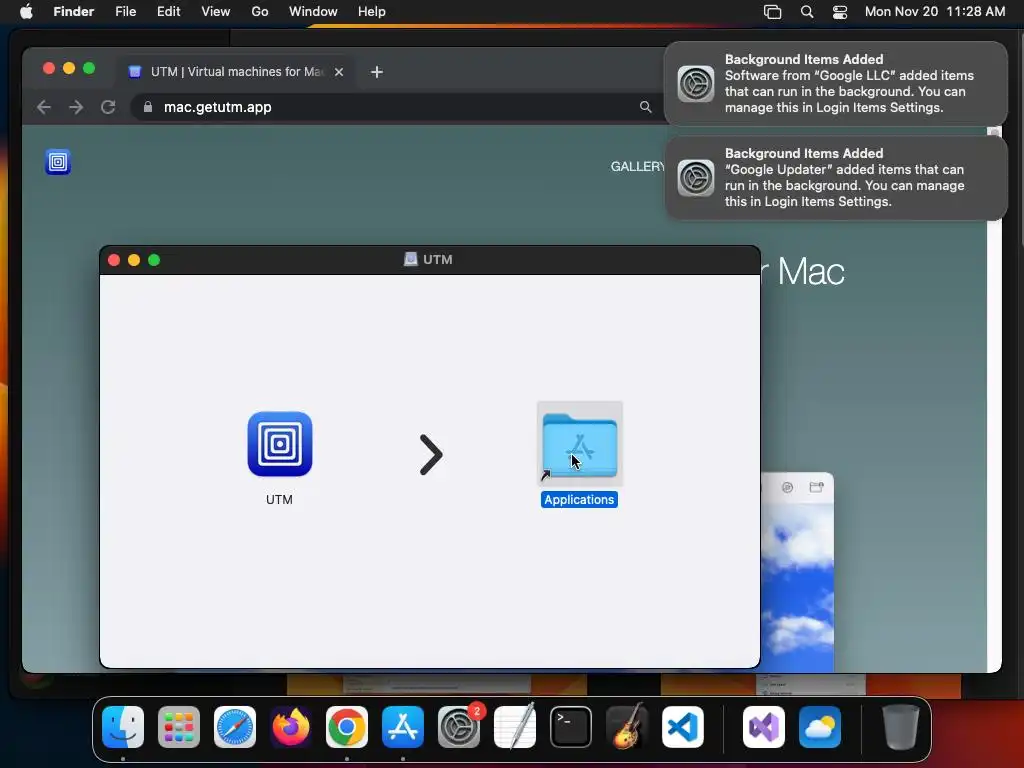Open Visual Studio Code from the Dock

(683, 727)
